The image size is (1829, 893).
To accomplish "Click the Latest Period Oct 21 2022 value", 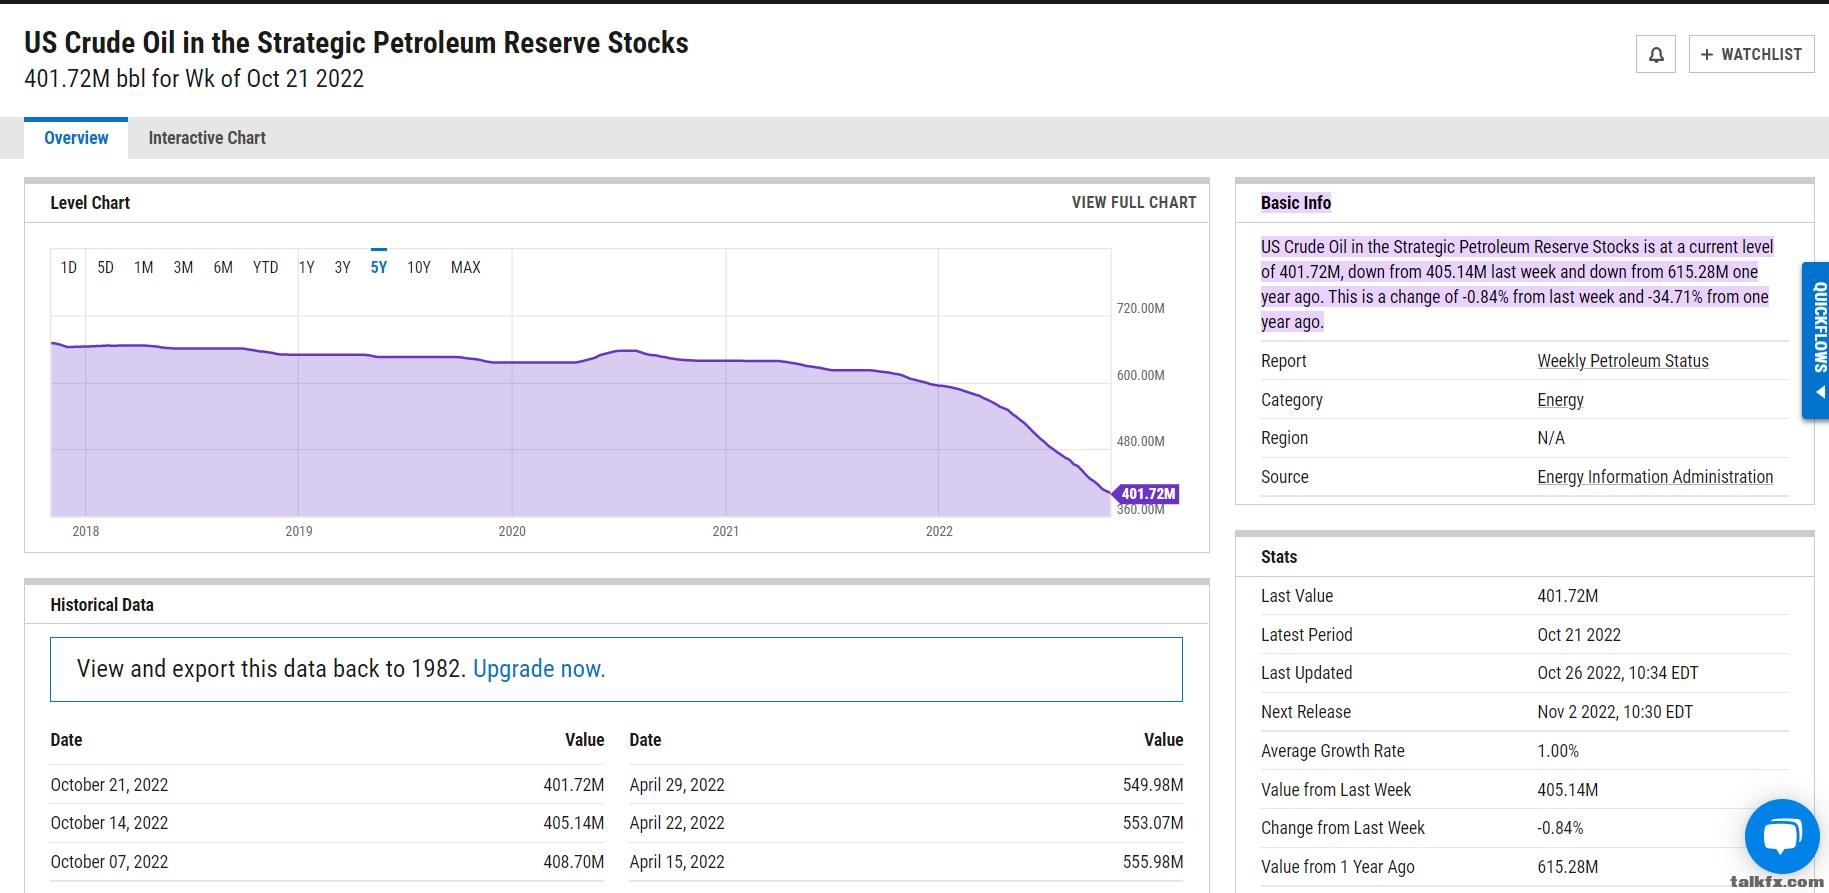I will 1579,635.
